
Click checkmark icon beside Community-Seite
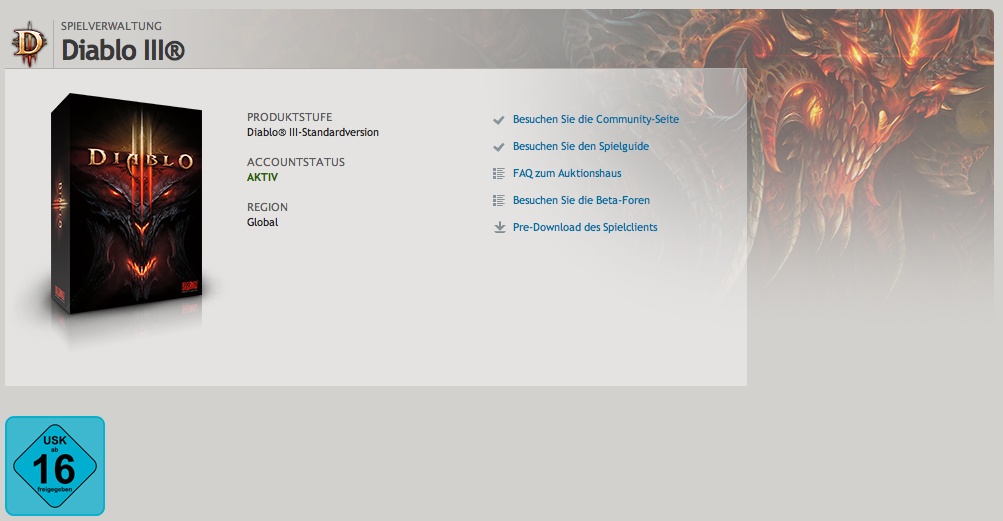(x=499, y=120)
